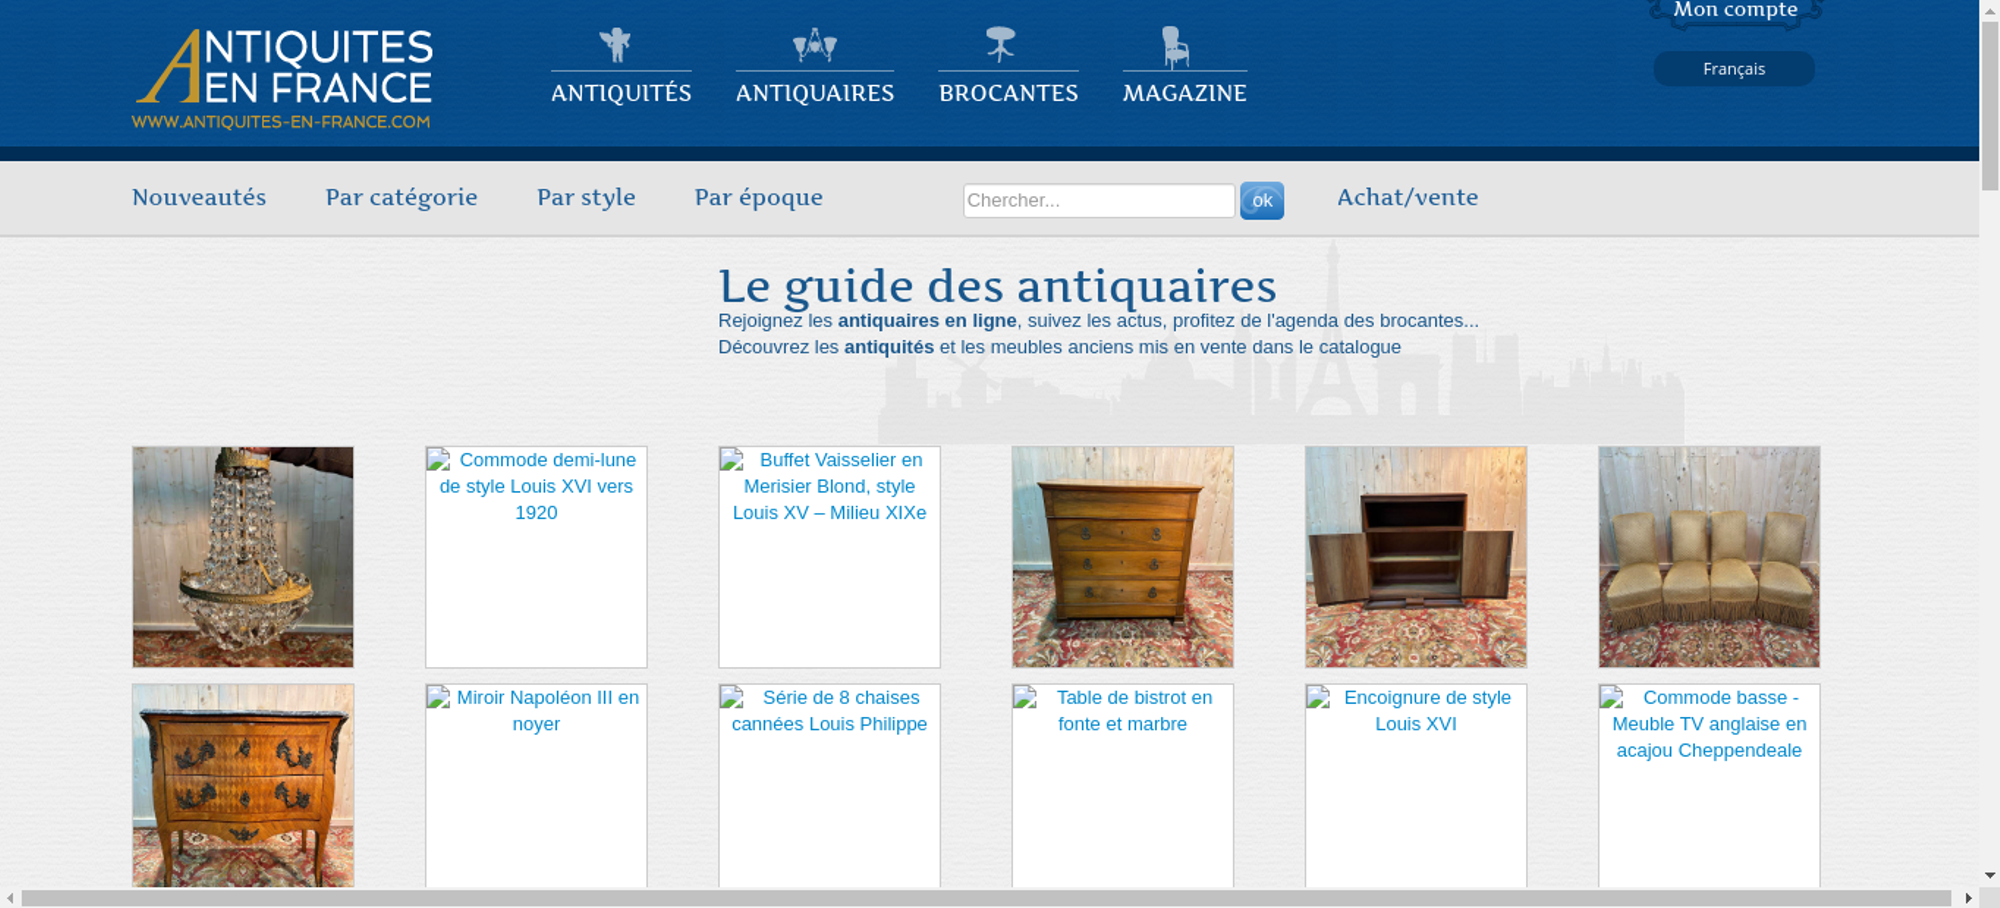Click the pedestal table icon above Brocantes
This screenshot has height=908, width=2000.
[1000, 44]
